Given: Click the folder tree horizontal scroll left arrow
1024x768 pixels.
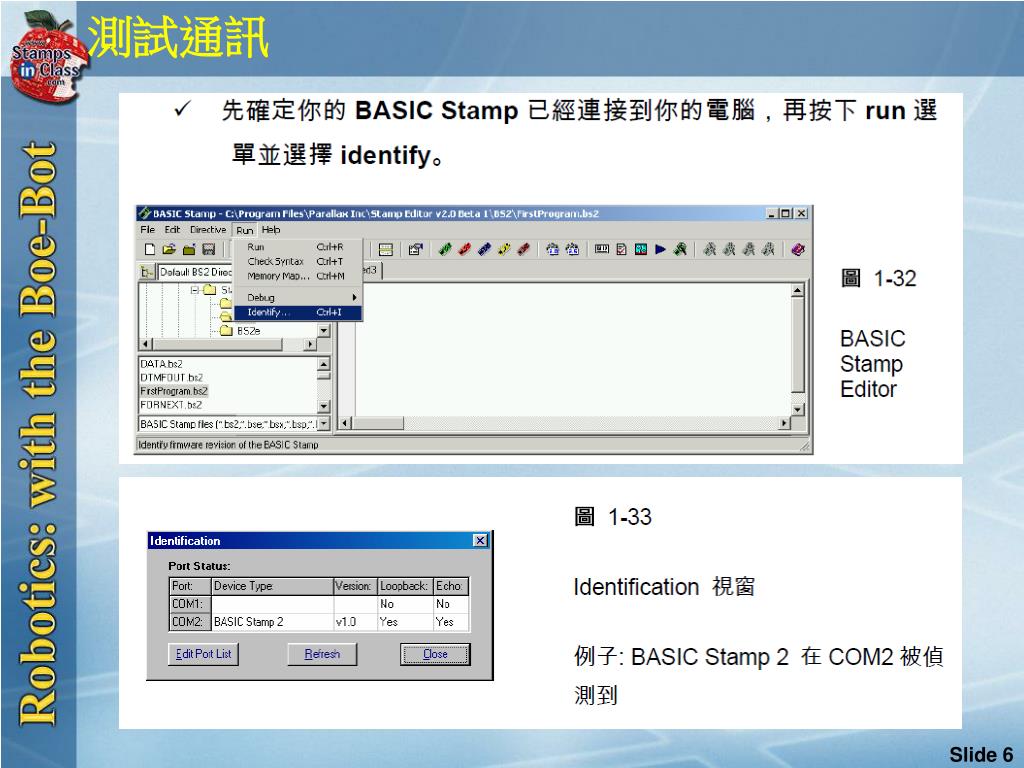Looking at the screenshot, I should click(x=146, y=344).
